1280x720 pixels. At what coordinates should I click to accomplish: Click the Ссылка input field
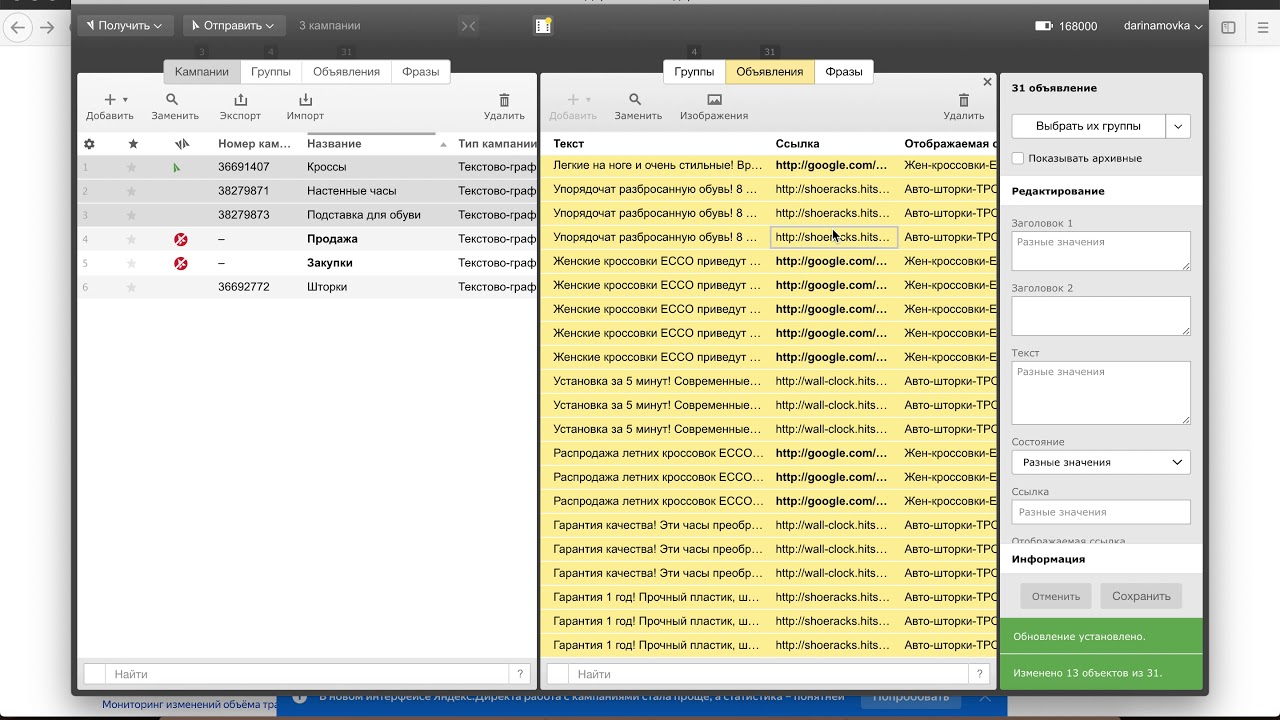(1101, 512)
